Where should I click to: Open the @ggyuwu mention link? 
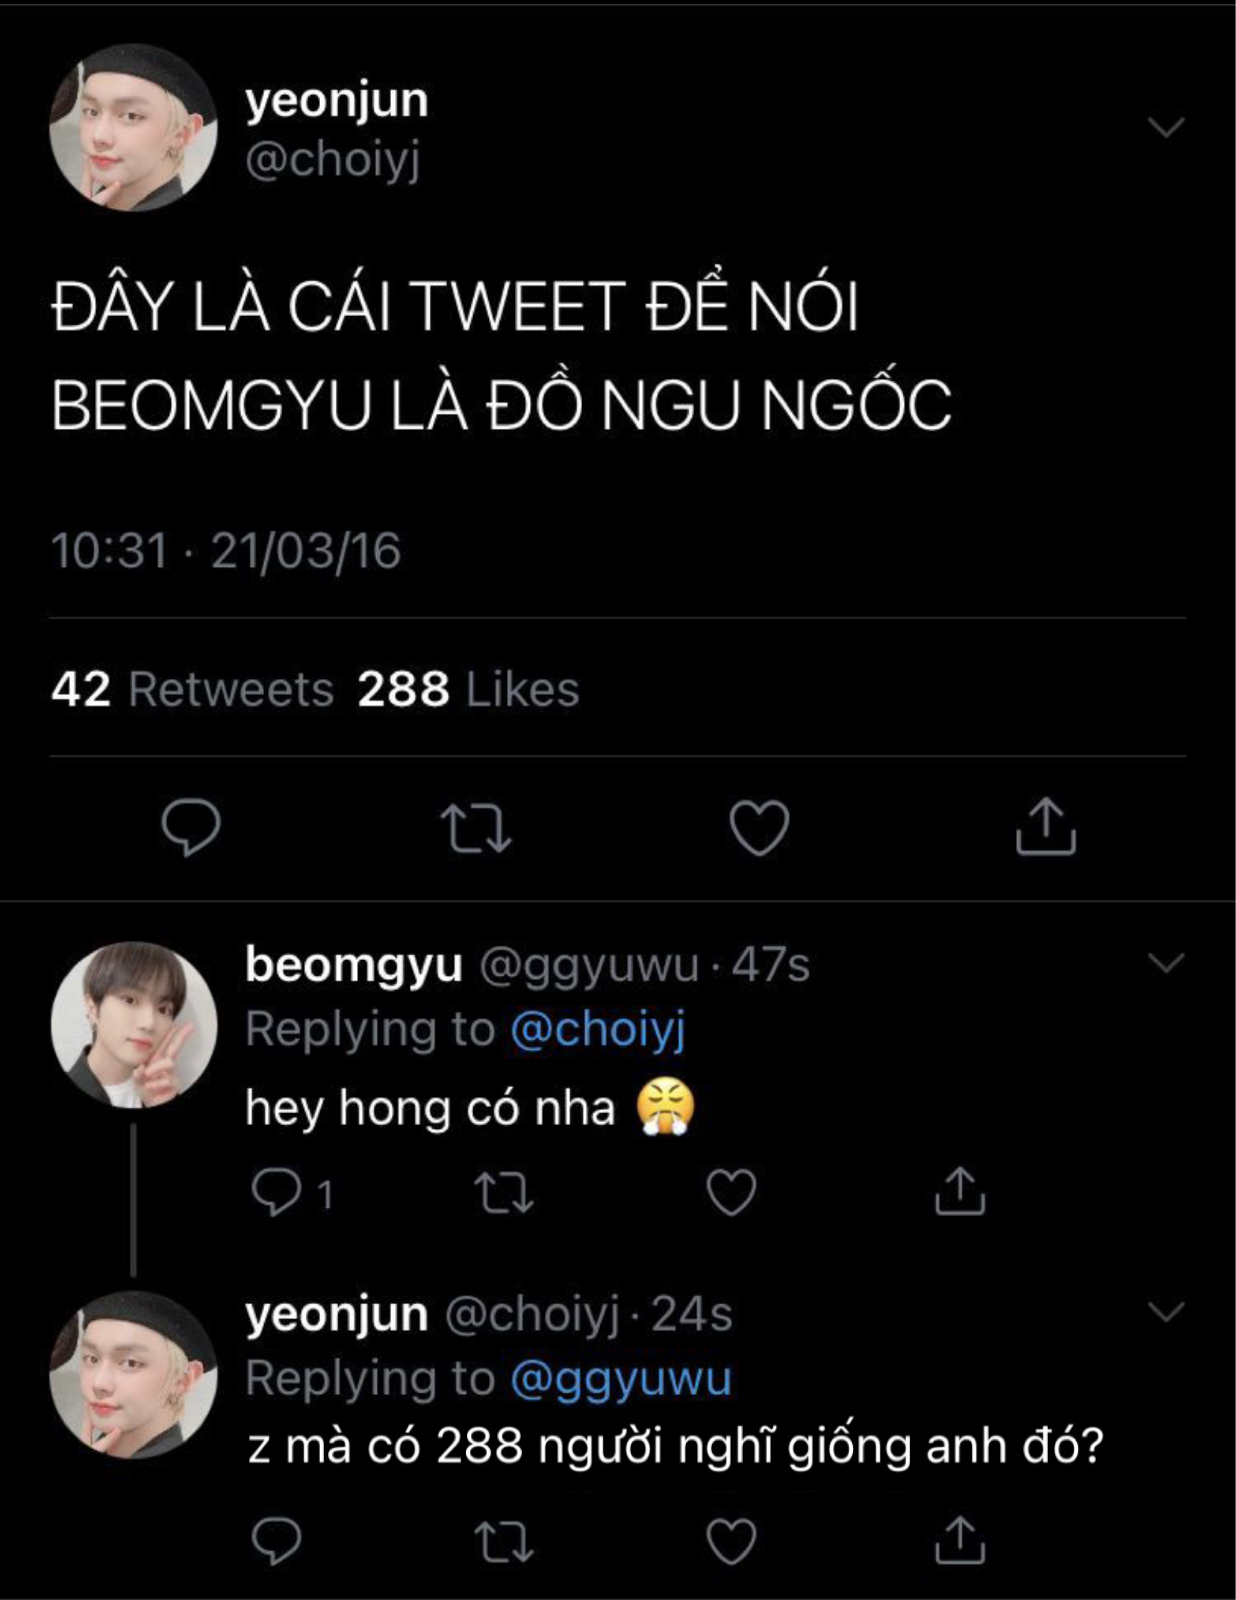tap(621, 1378)
